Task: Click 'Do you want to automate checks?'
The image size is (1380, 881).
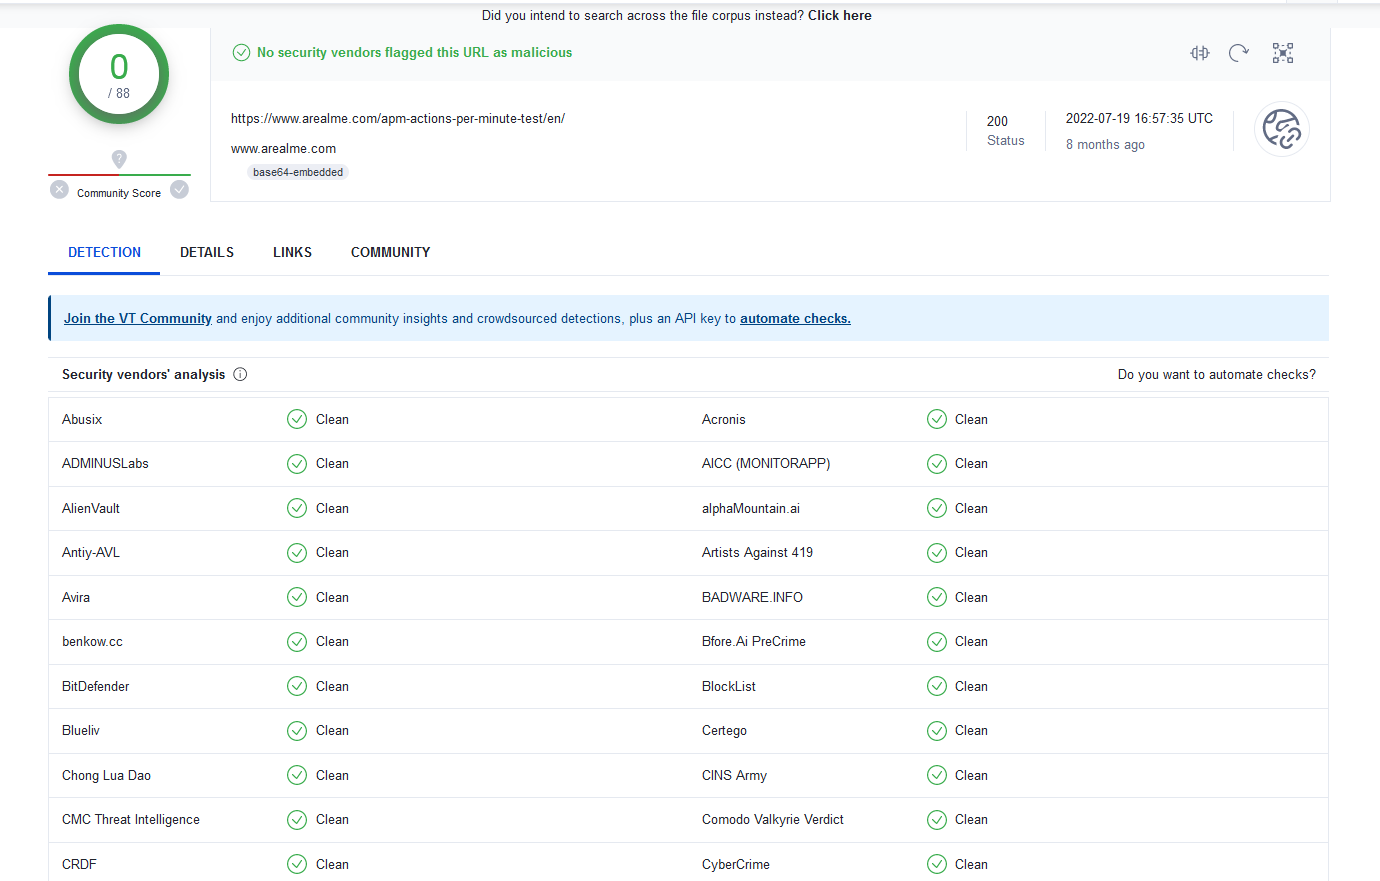Action: pos(1216,374)
